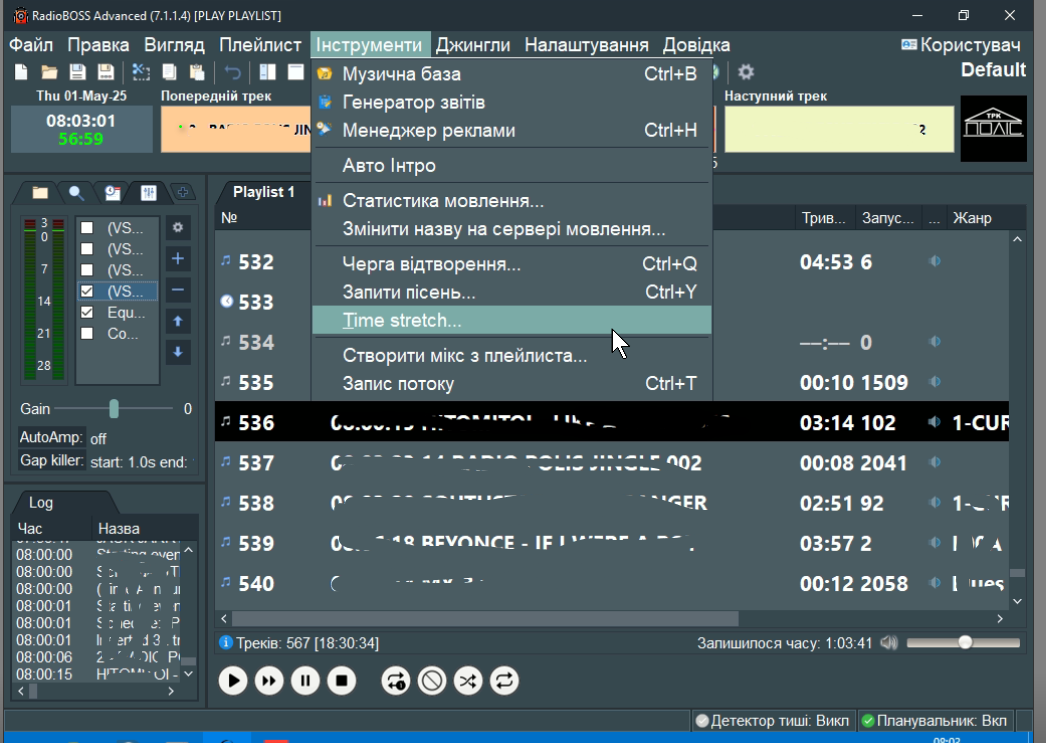Open settings with the toolbar gear icon
The image size is (1046, 743).
click(x=746, y=71)
